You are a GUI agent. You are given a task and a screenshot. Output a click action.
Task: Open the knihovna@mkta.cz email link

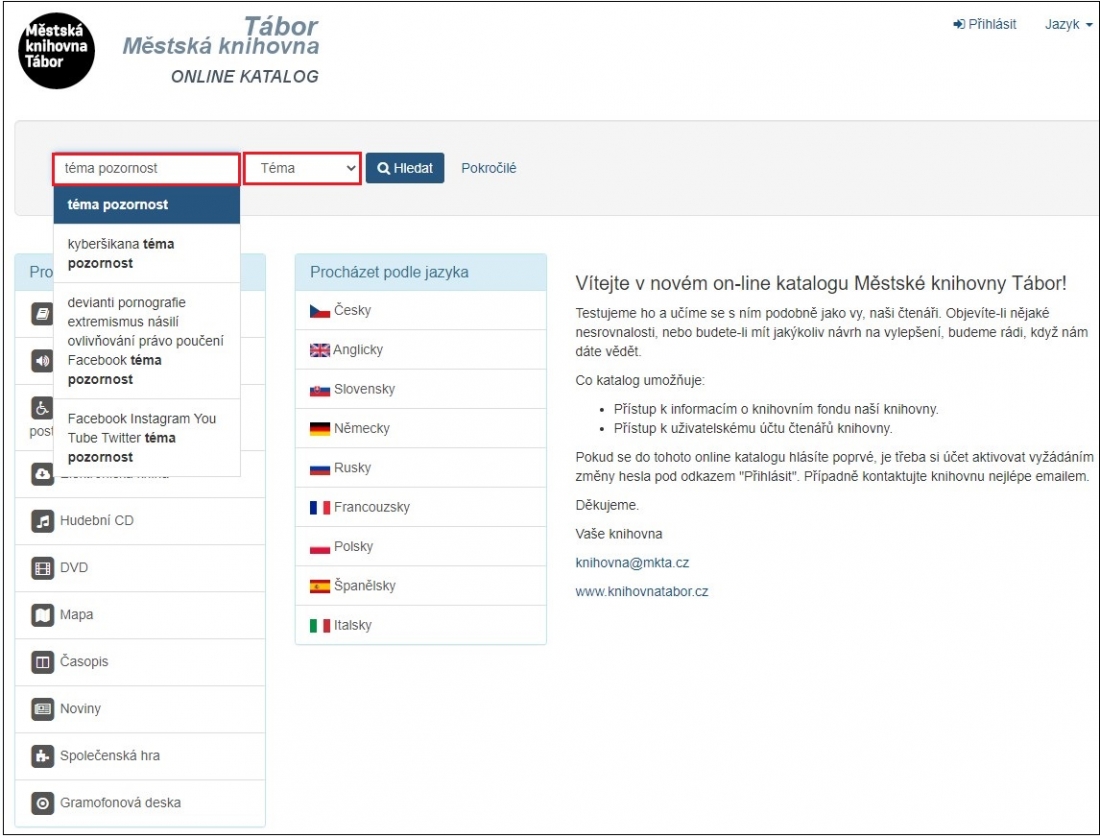pos(632,563)
